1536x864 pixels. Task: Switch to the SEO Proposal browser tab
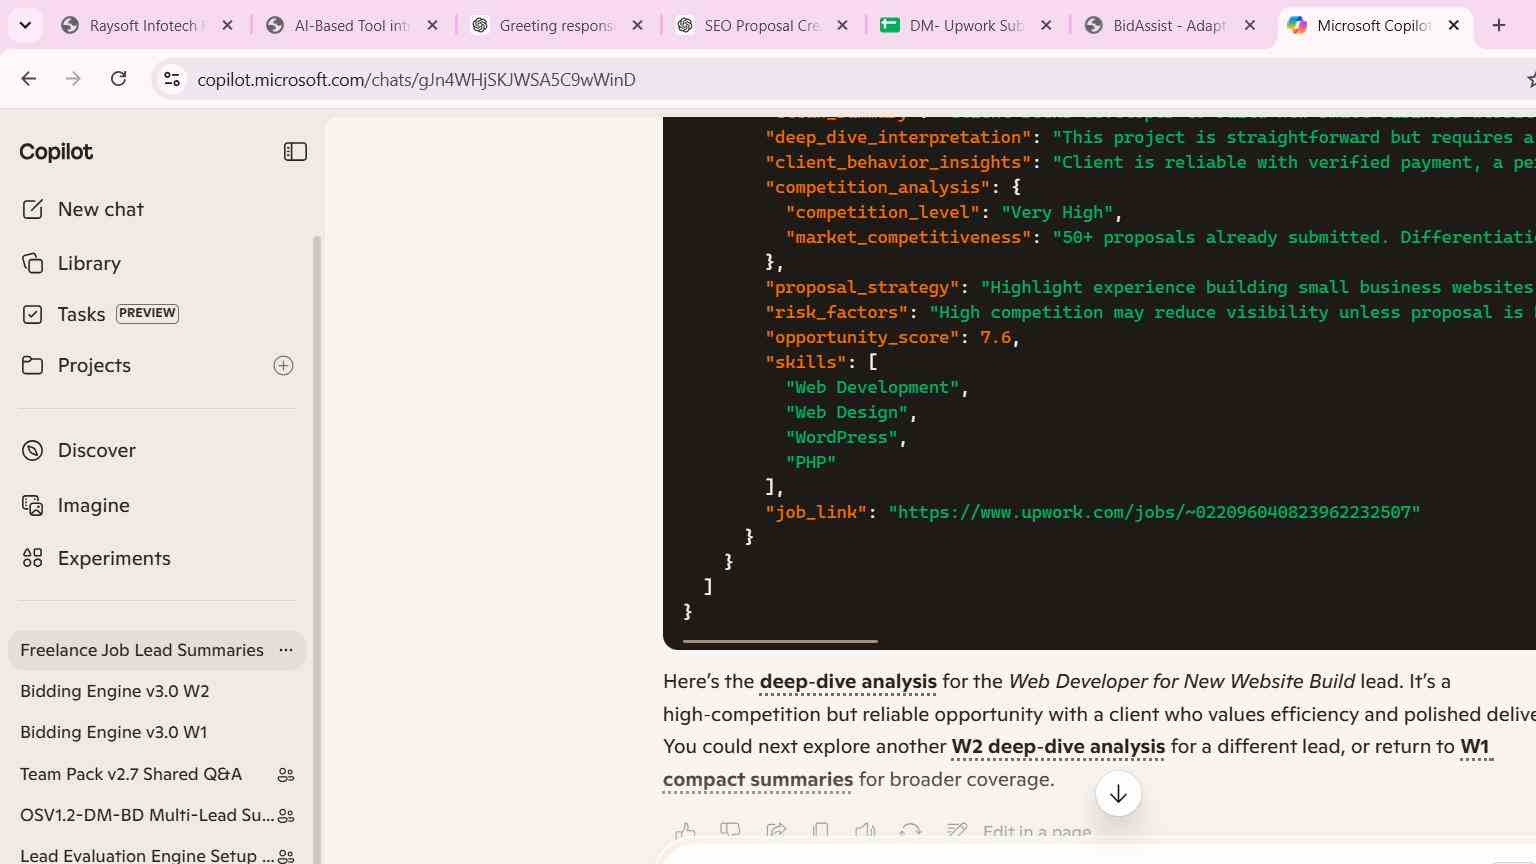(x=762, y=26)
